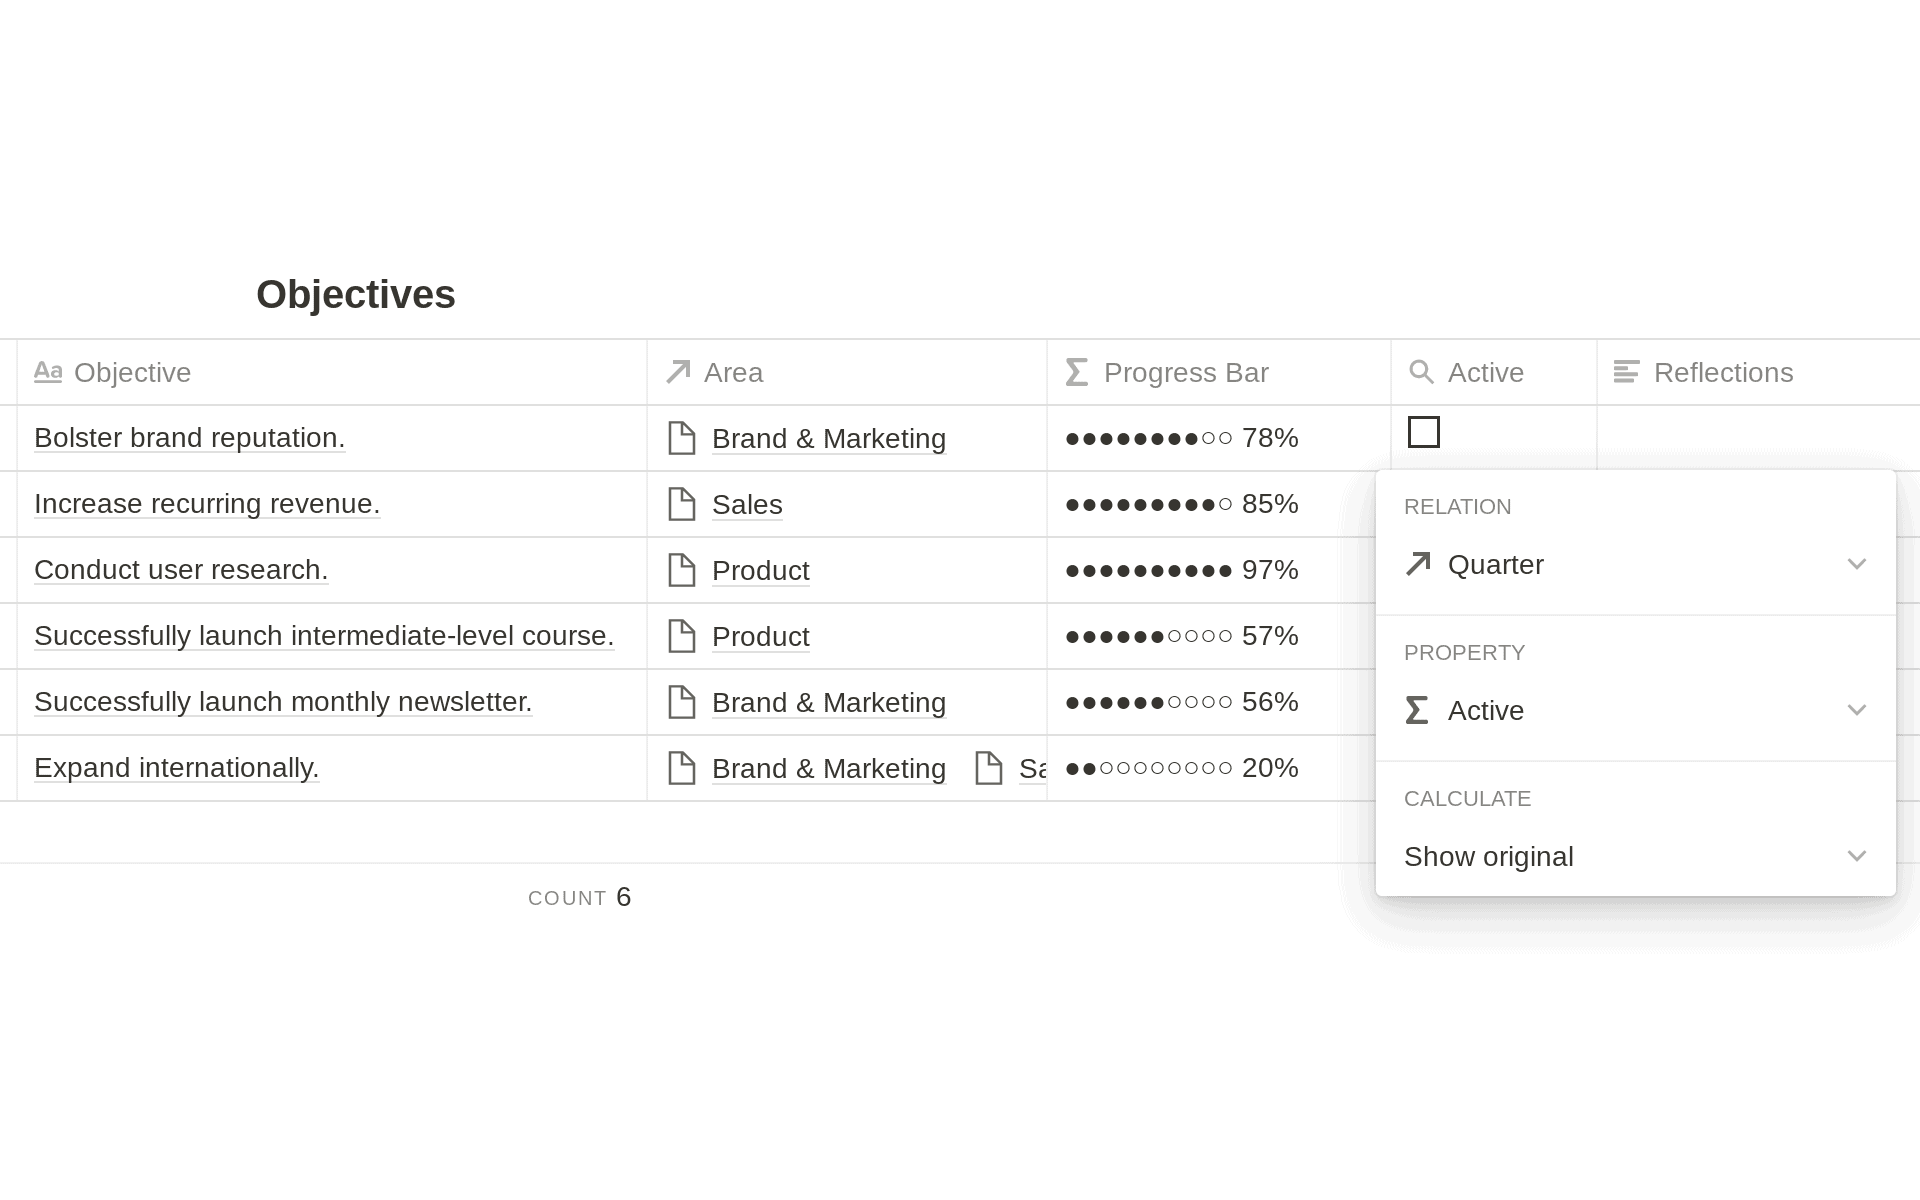
Task: Open the Increase recurring revenue objective
Action: click(207, 504)
